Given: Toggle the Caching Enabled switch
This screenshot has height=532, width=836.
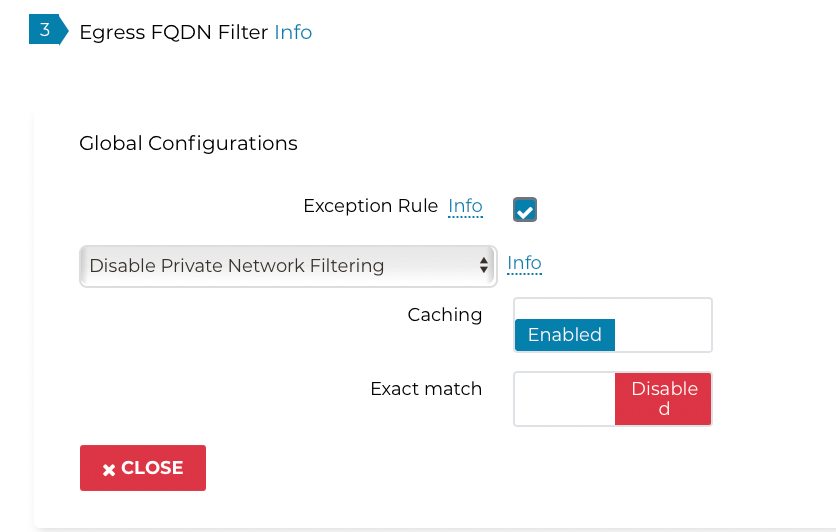Looking at the screenshot, I should tap(612, 325).
